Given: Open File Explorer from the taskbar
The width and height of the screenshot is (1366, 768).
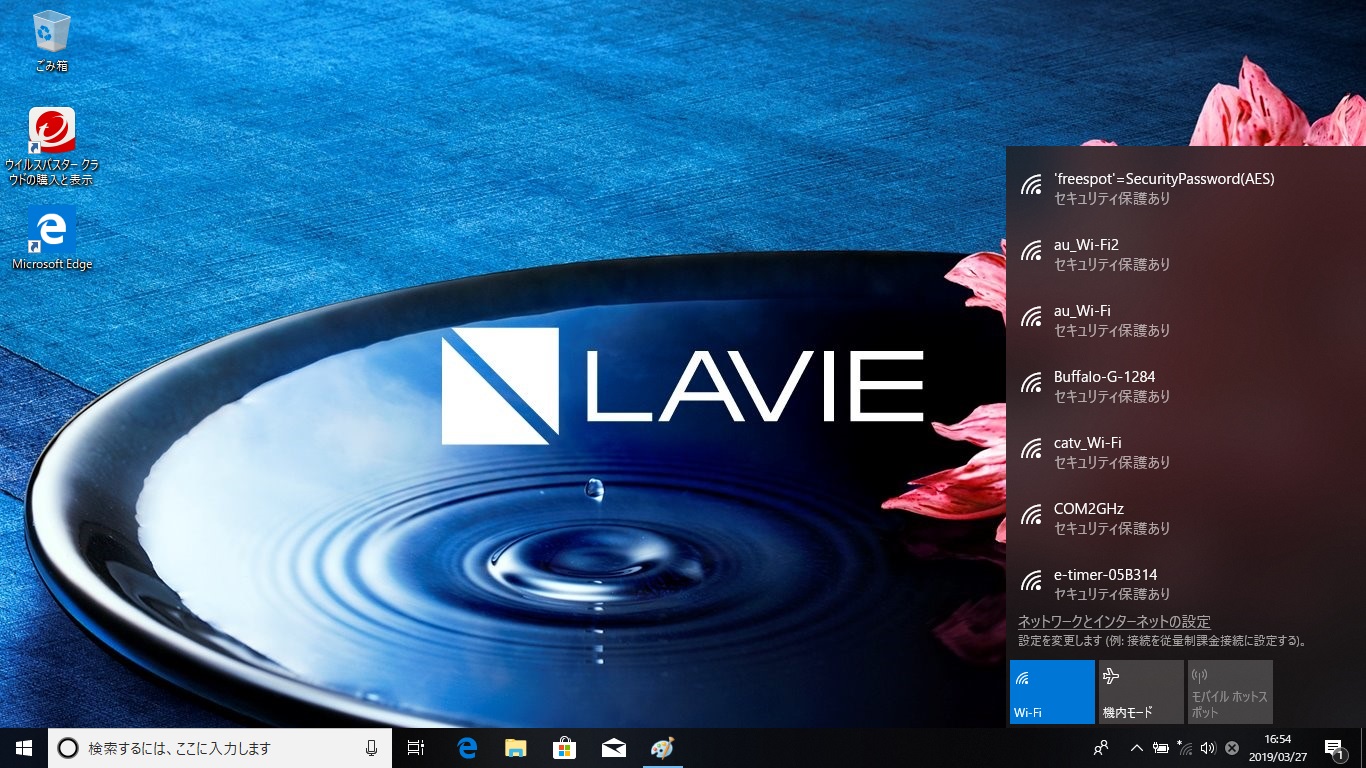Looking at the screenshot, I should coord(515,747).
